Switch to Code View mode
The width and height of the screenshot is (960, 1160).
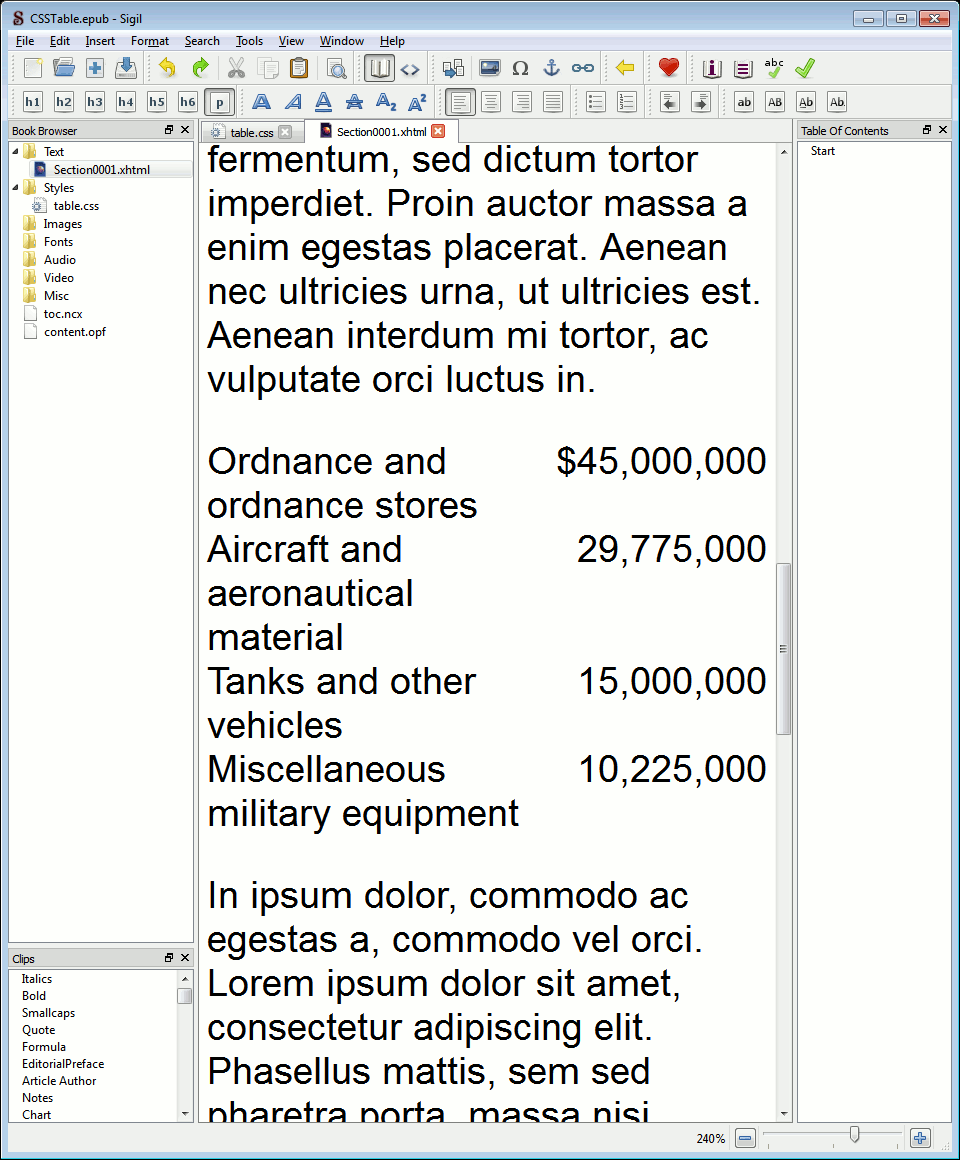pyautogui.click(x=410, y=70)
